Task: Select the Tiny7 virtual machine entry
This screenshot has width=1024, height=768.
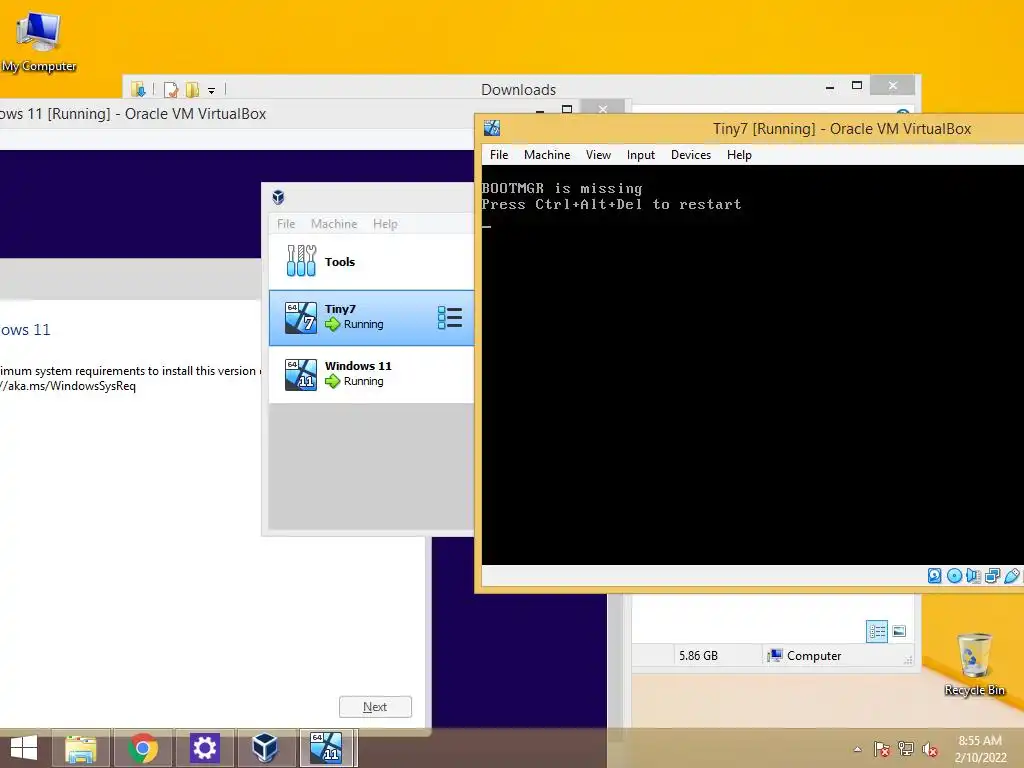Action: 371,318
